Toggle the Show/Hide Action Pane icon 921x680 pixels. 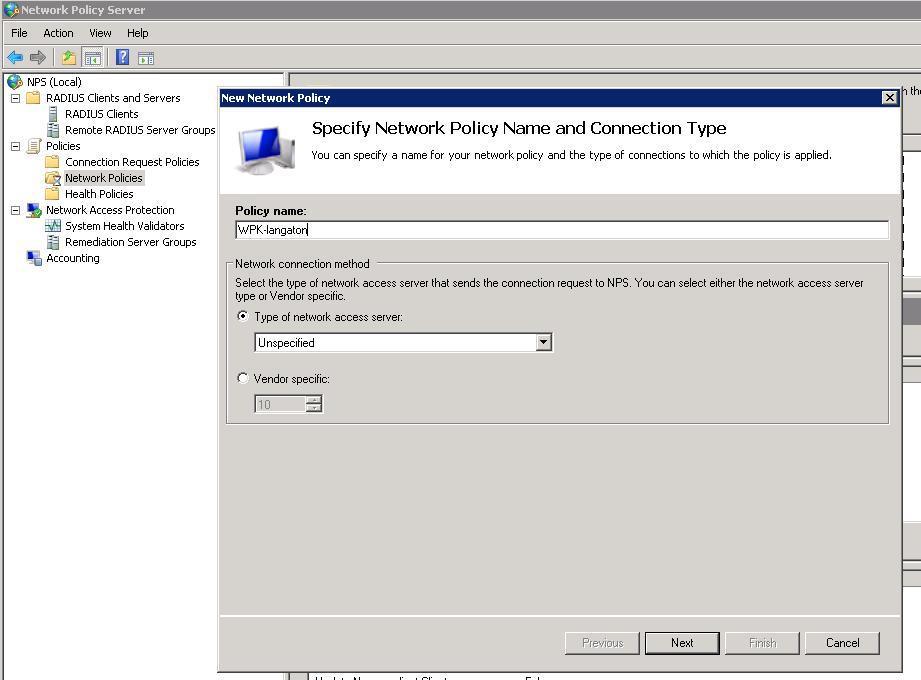[x=146, y=58]
